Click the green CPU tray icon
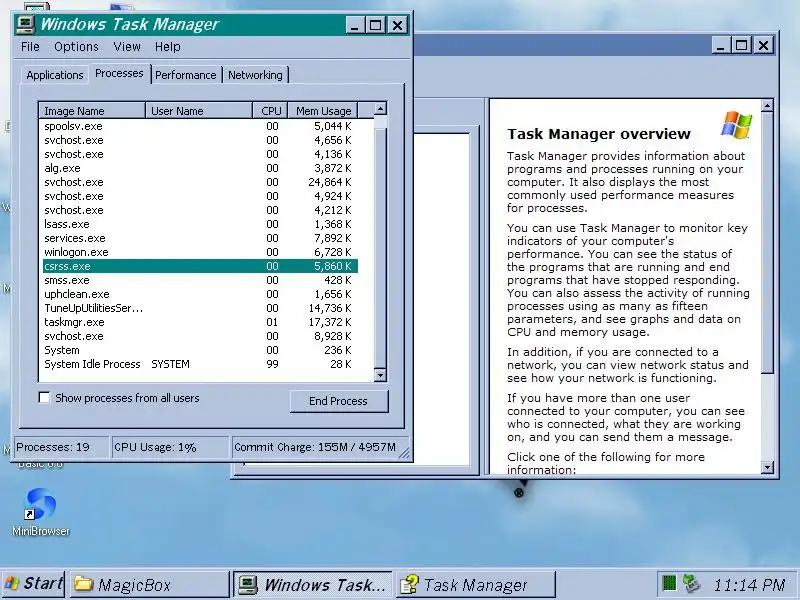The height and width of the screenshot is (600, 800). tap(669, 583)
